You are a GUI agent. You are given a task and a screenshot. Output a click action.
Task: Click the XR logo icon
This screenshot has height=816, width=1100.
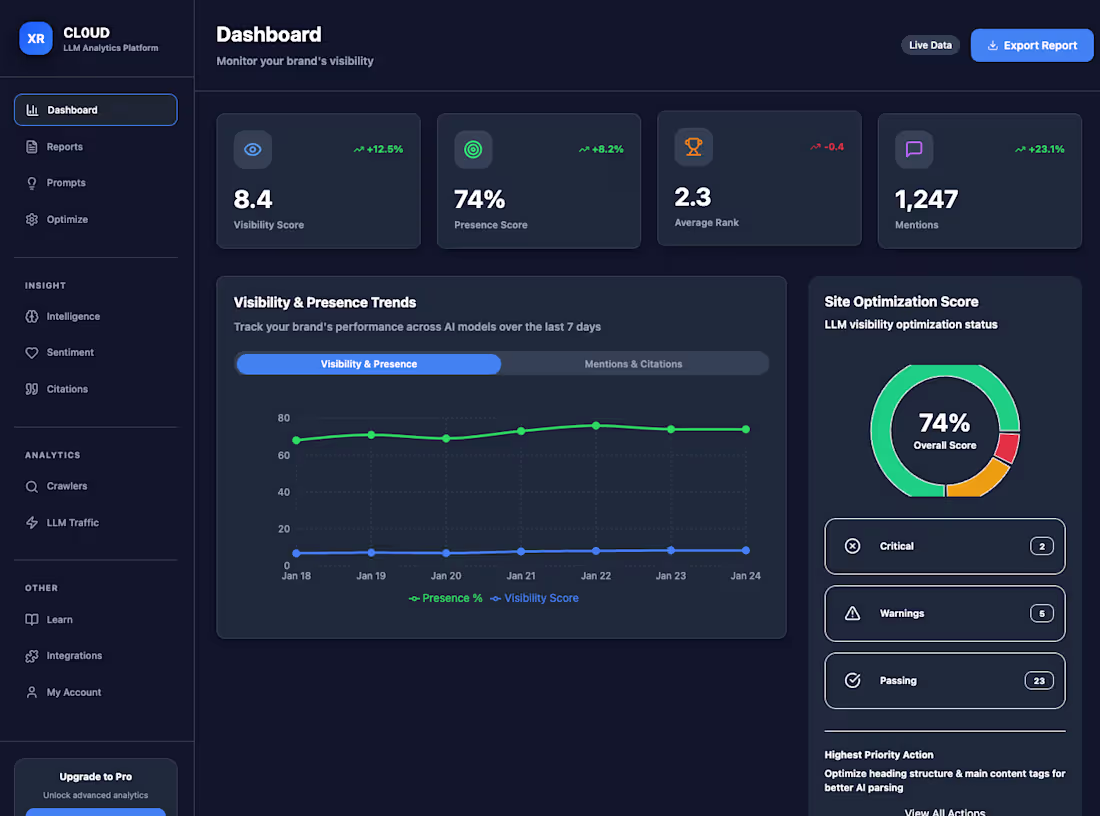tap(35, 38)
